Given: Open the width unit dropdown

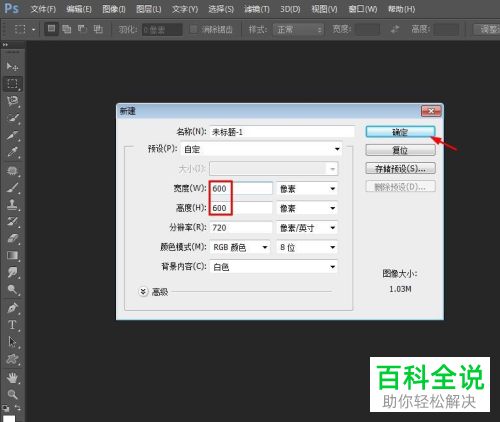Looking at the screenshot, I should tap(307, 189).
